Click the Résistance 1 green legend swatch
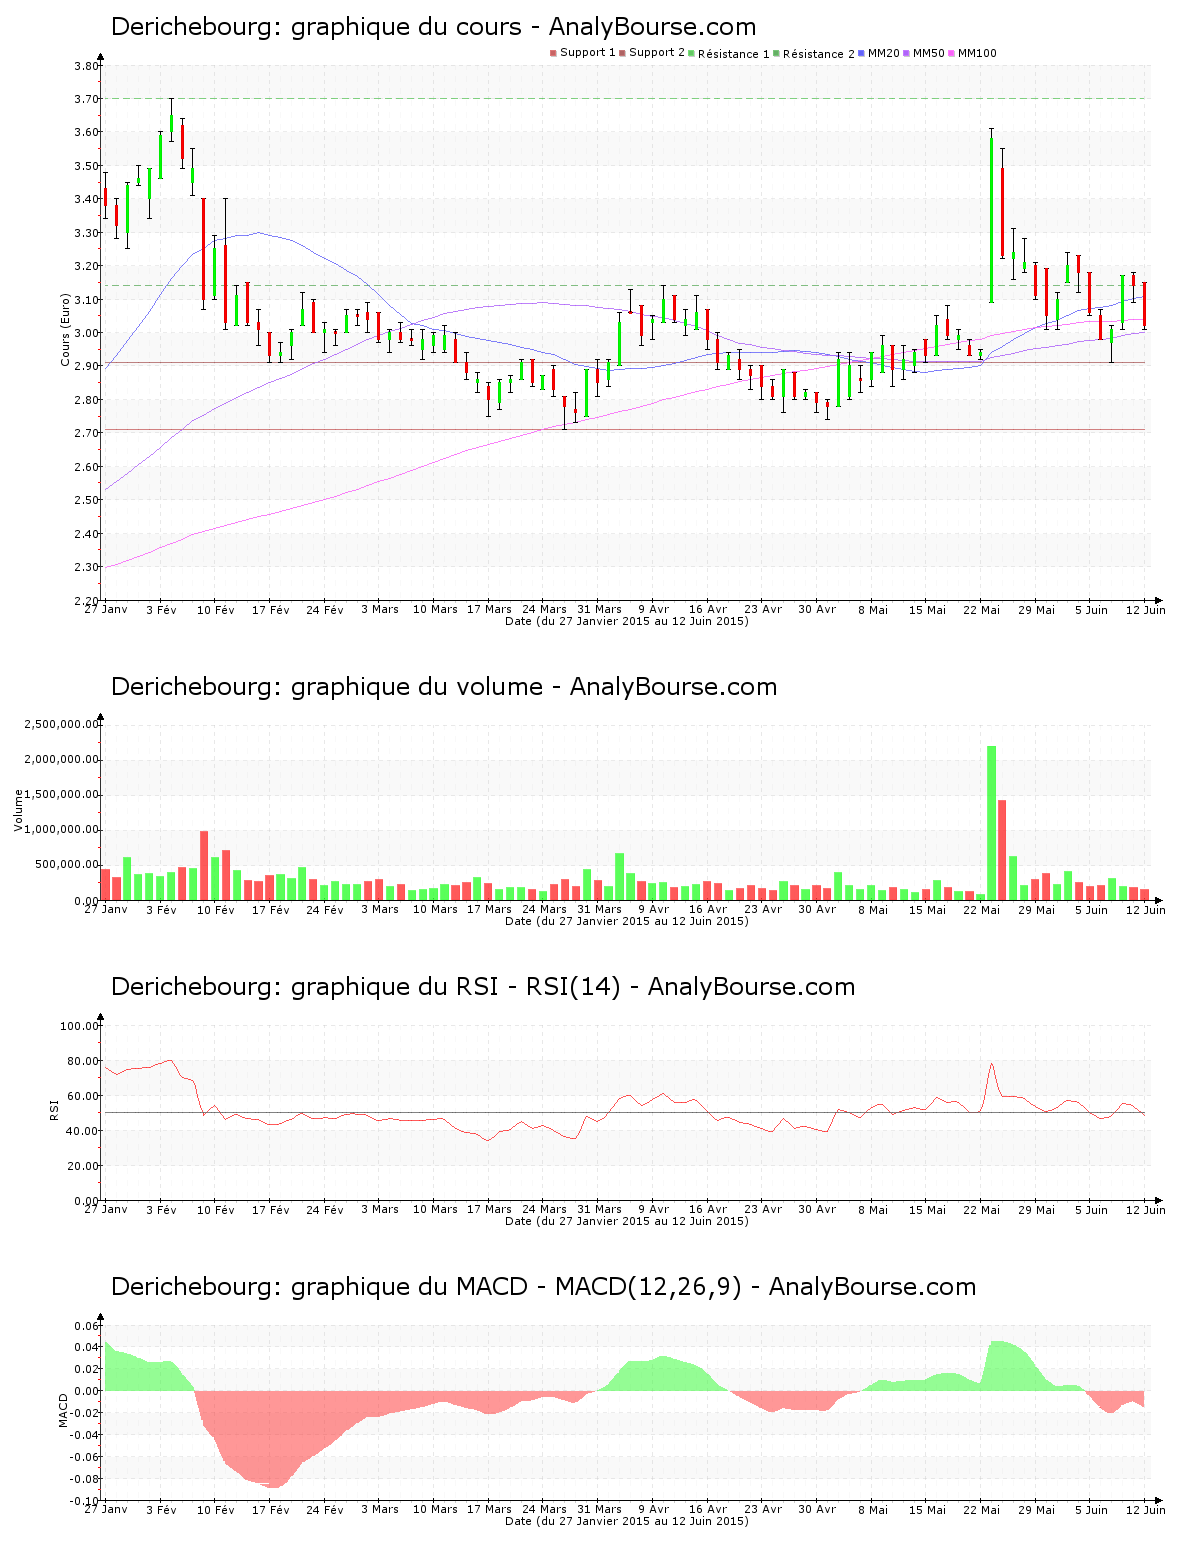 692,53
